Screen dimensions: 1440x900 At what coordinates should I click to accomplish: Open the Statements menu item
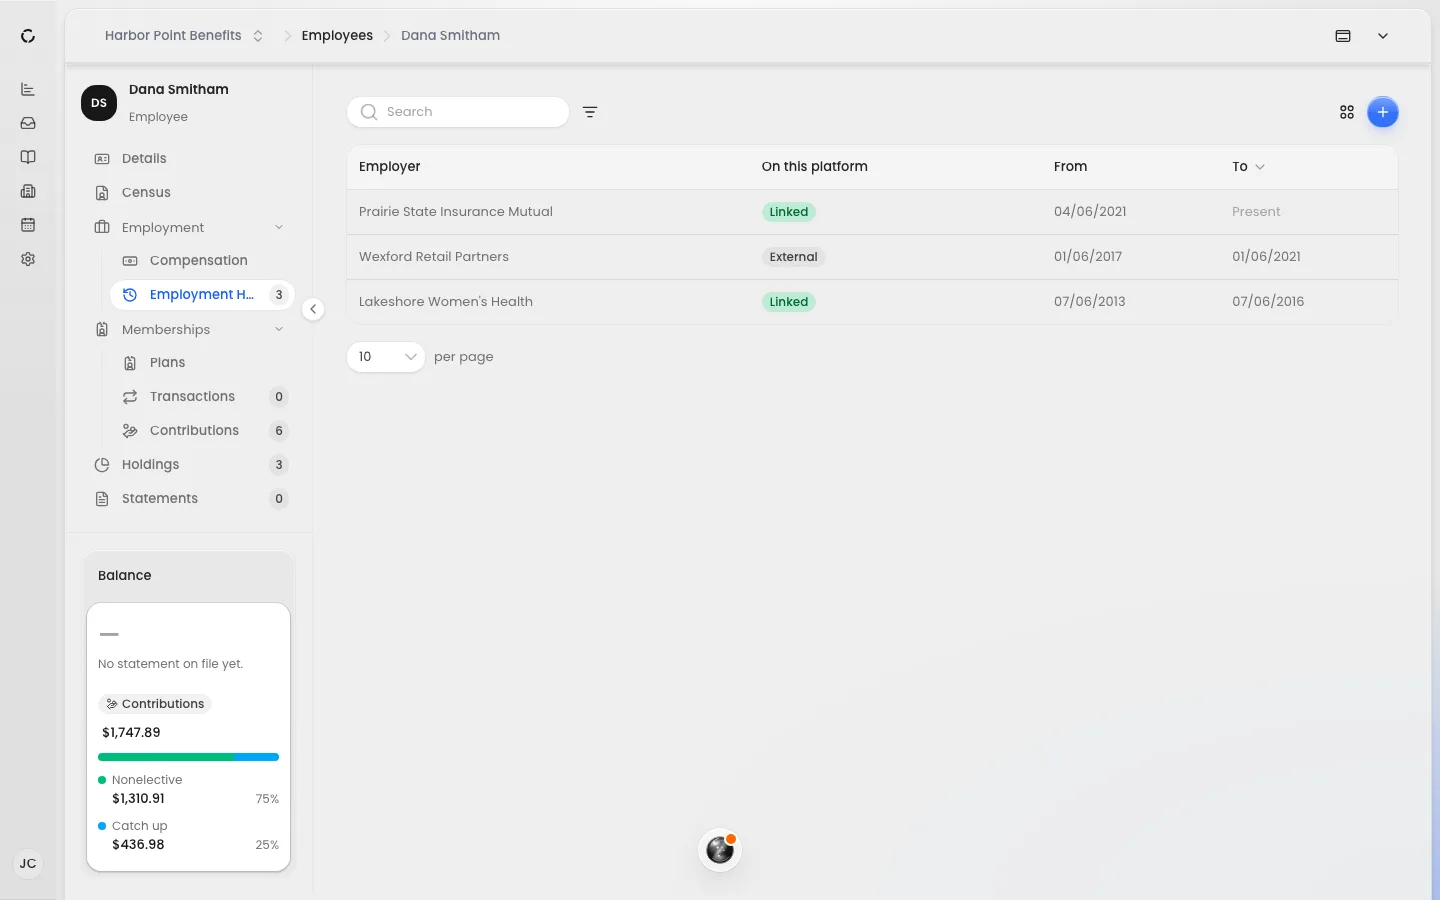190,499
